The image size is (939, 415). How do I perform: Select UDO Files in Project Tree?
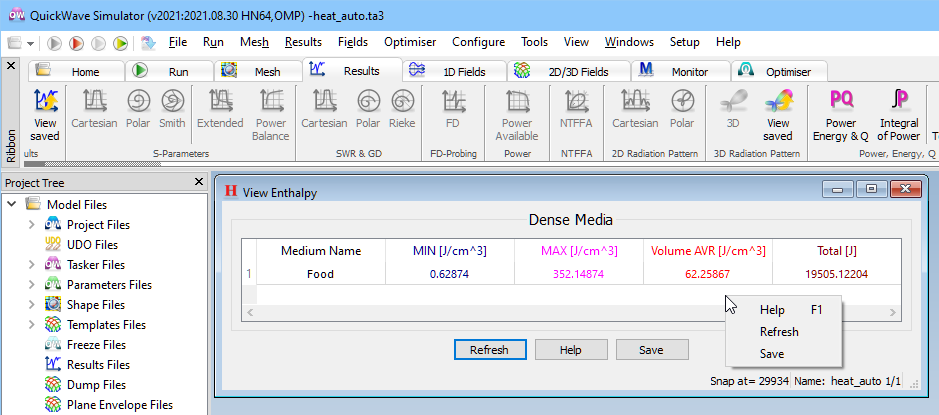coord(92,244)
